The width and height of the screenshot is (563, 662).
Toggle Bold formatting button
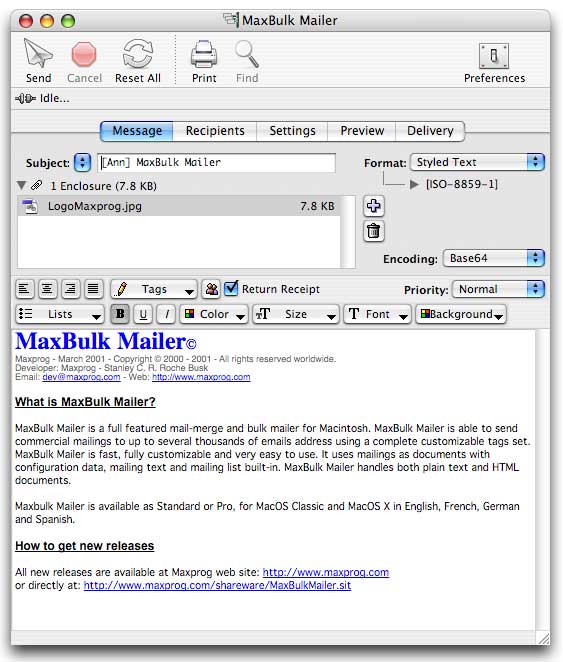point(120,314)
